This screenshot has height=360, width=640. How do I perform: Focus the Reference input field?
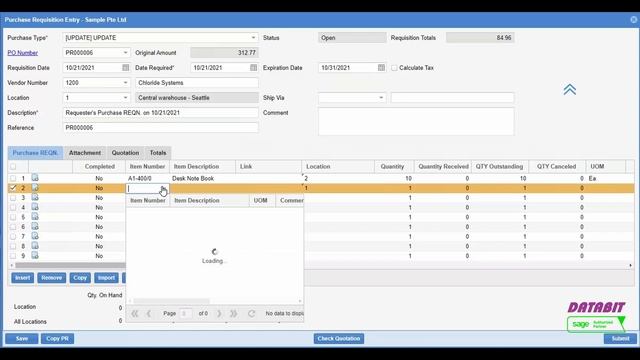pos(160,128)
